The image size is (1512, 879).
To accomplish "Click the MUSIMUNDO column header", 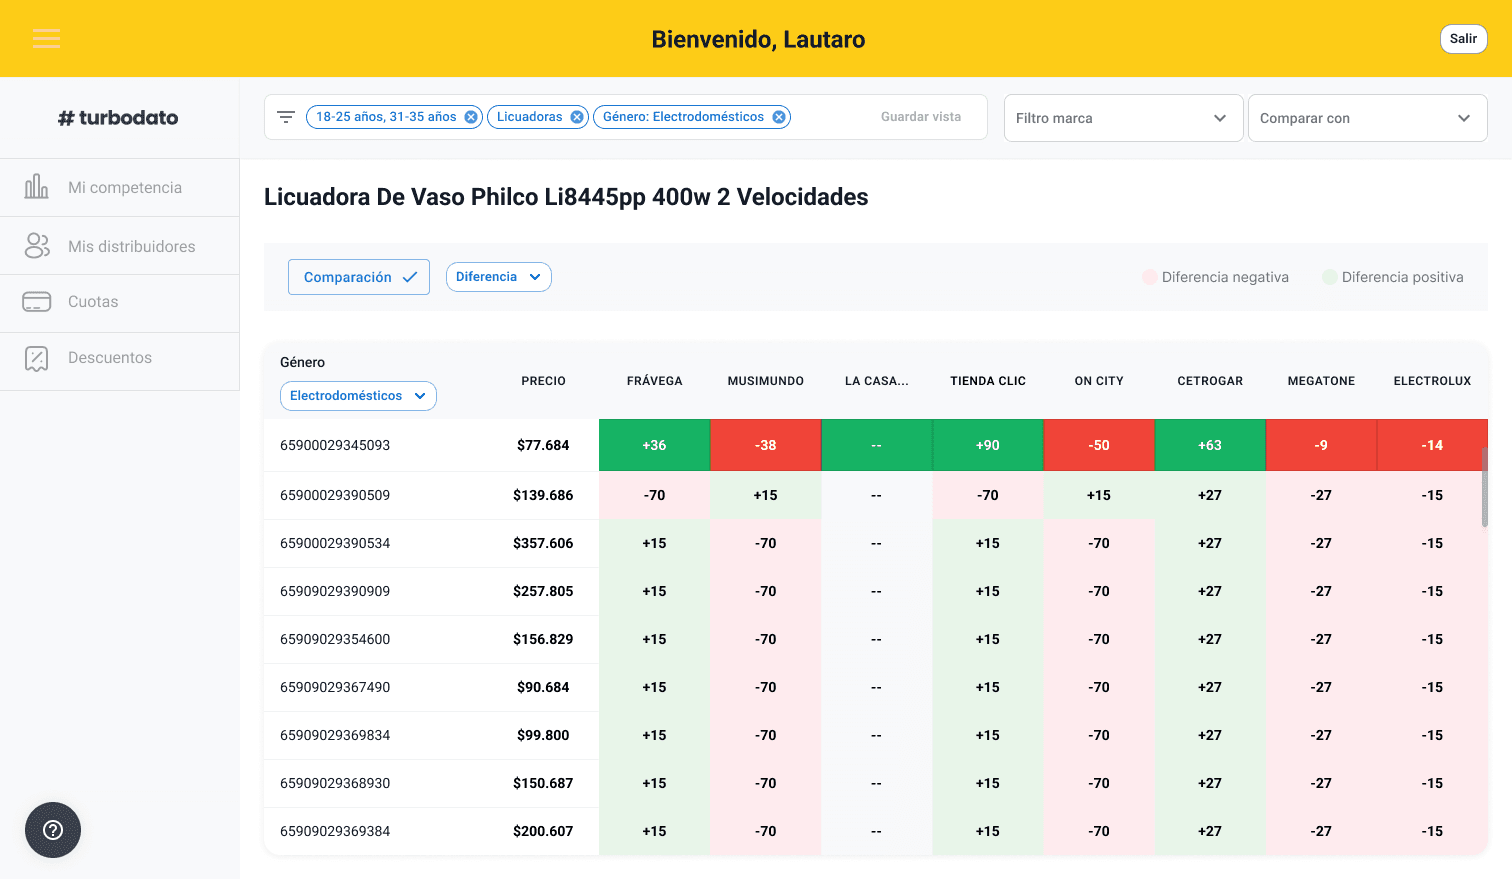I will click(765, 381).
